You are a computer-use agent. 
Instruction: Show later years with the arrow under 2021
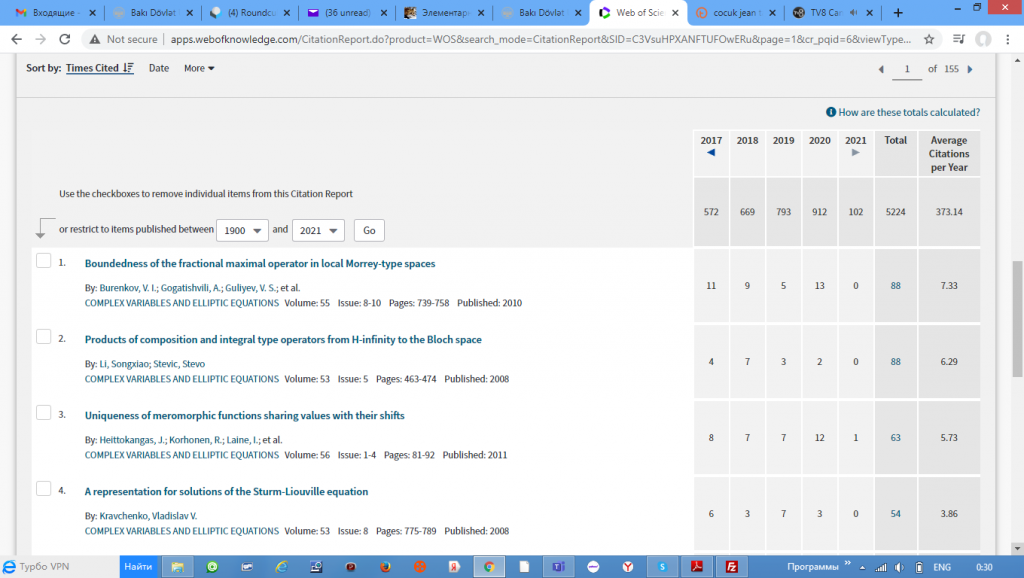[x=855, y=153]
